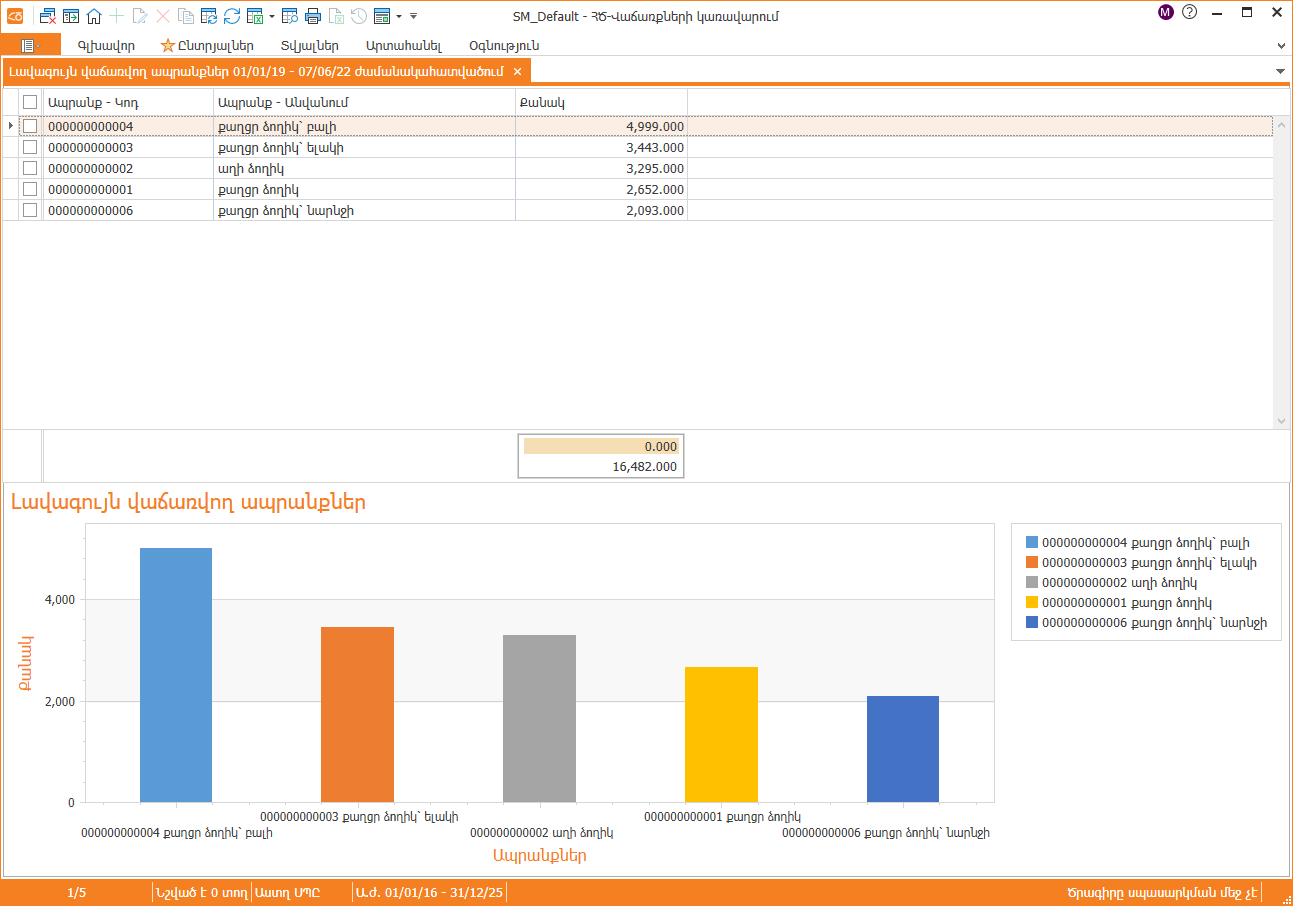Open the Ընտրյալներ favorites tab
This screenshot has width=1293, height=906.
[208, 46]
